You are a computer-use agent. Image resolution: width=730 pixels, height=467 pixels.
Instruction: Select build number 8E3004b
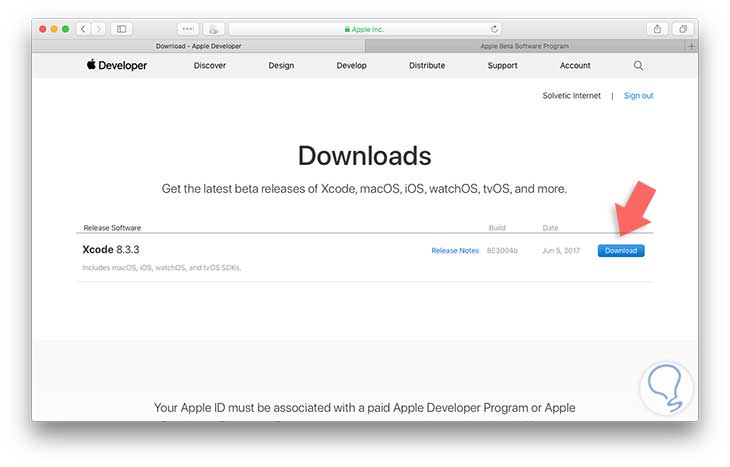[x=502, y=250]
